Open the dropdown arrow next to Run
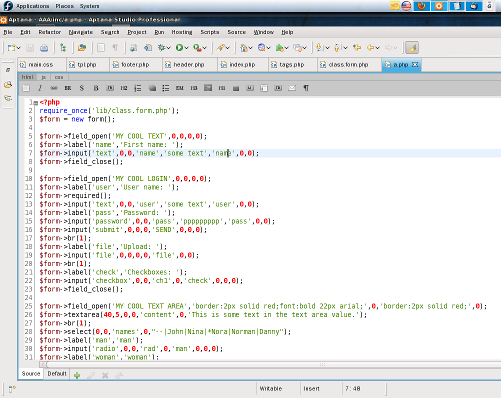501x398 pixels. coord(186,48)
